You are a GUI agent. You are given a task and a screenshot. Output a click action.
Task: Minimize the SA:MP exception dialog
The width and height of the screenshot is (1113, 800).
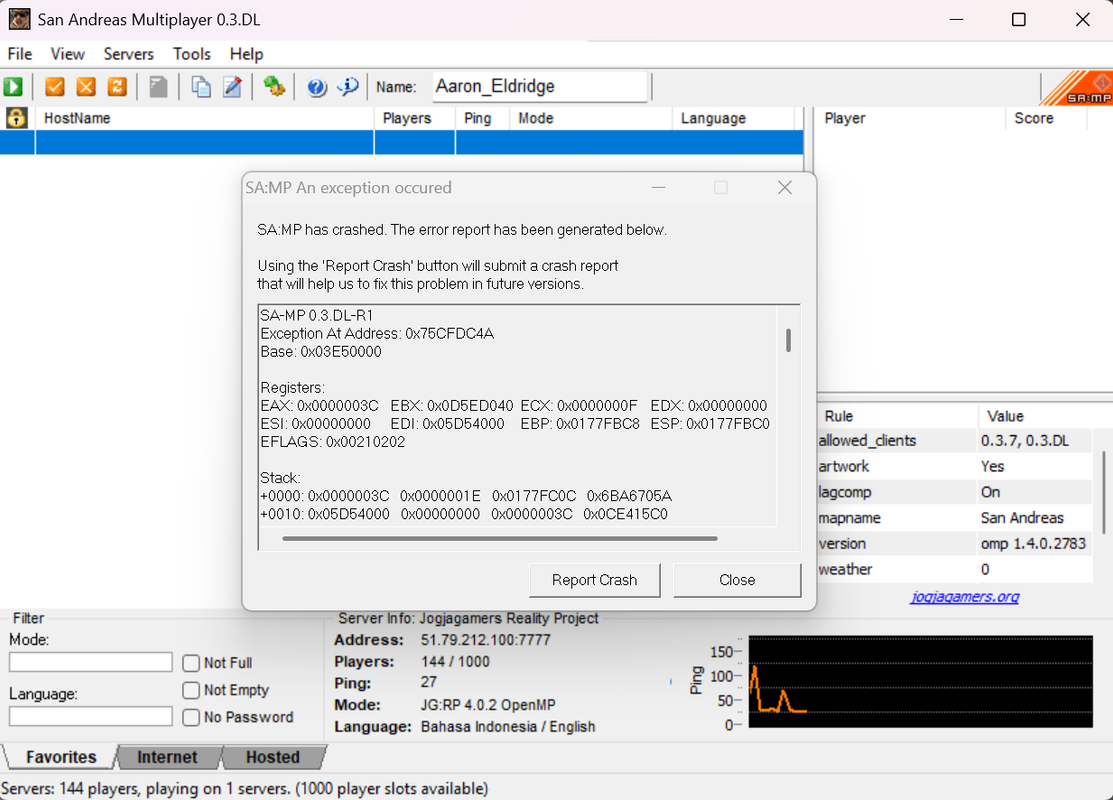pos(659,187)
